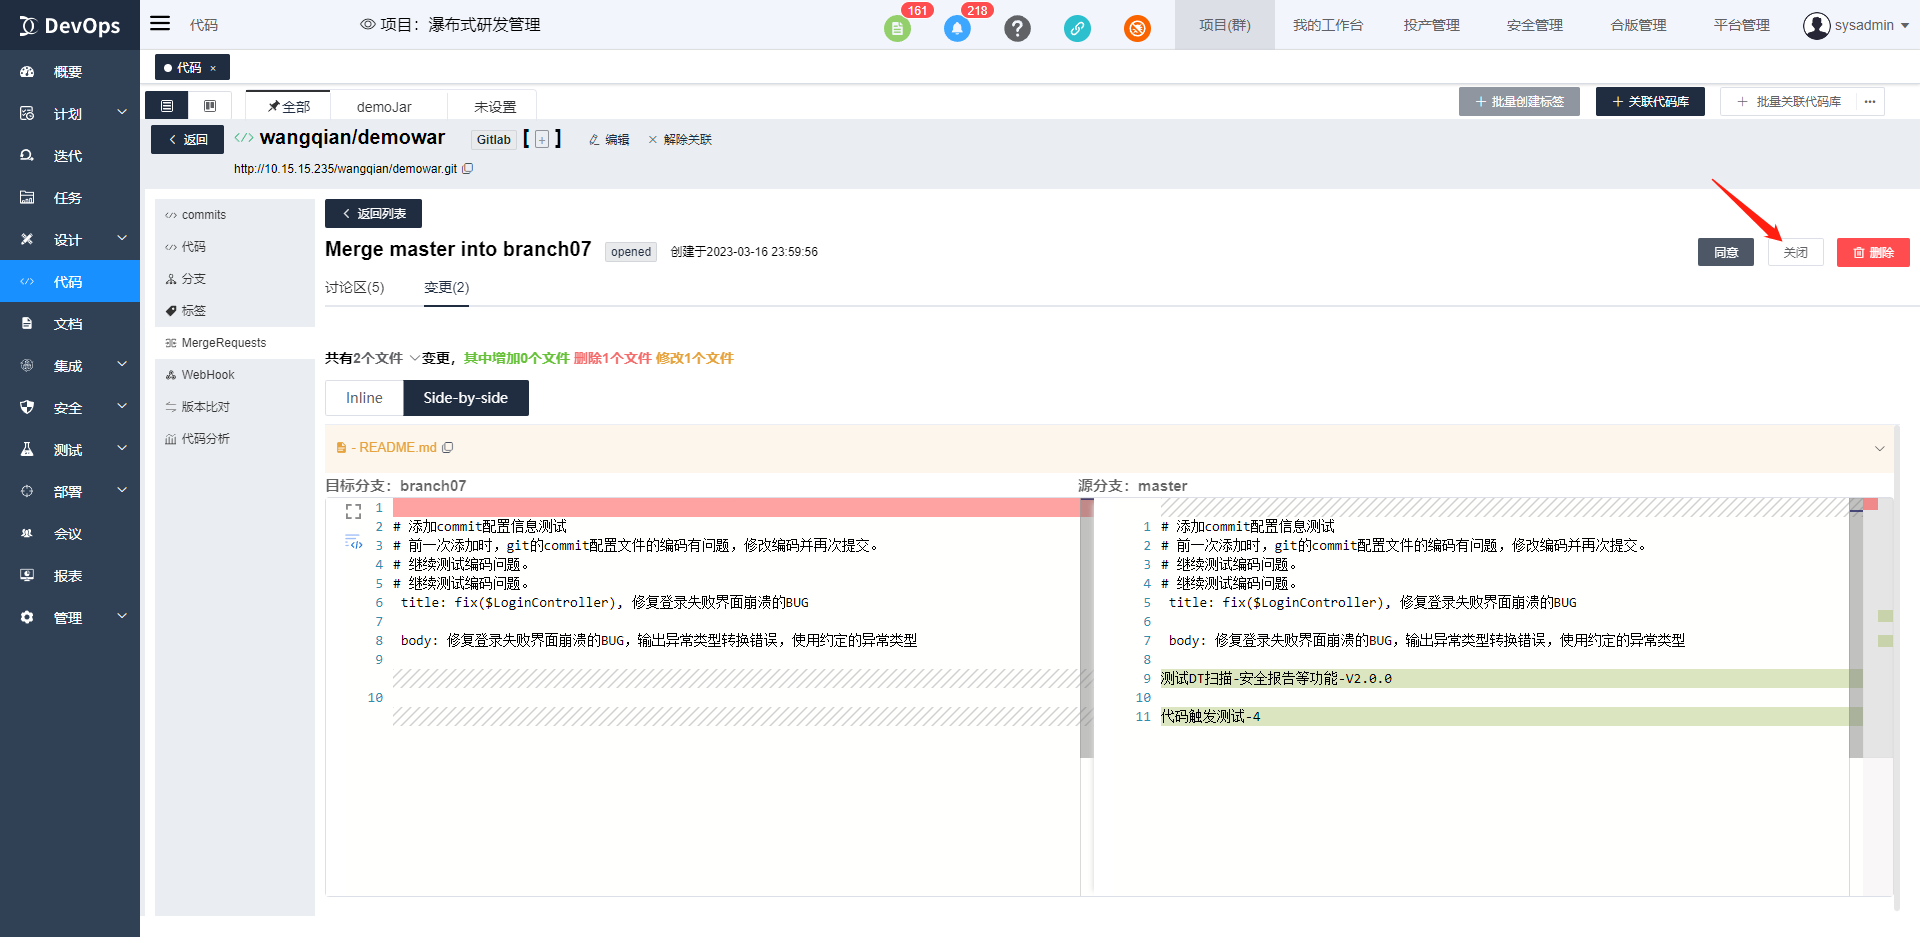This screenshot has height=937, width=1920.
Task: Click the help question mark icon
Action: point(1017,28)
